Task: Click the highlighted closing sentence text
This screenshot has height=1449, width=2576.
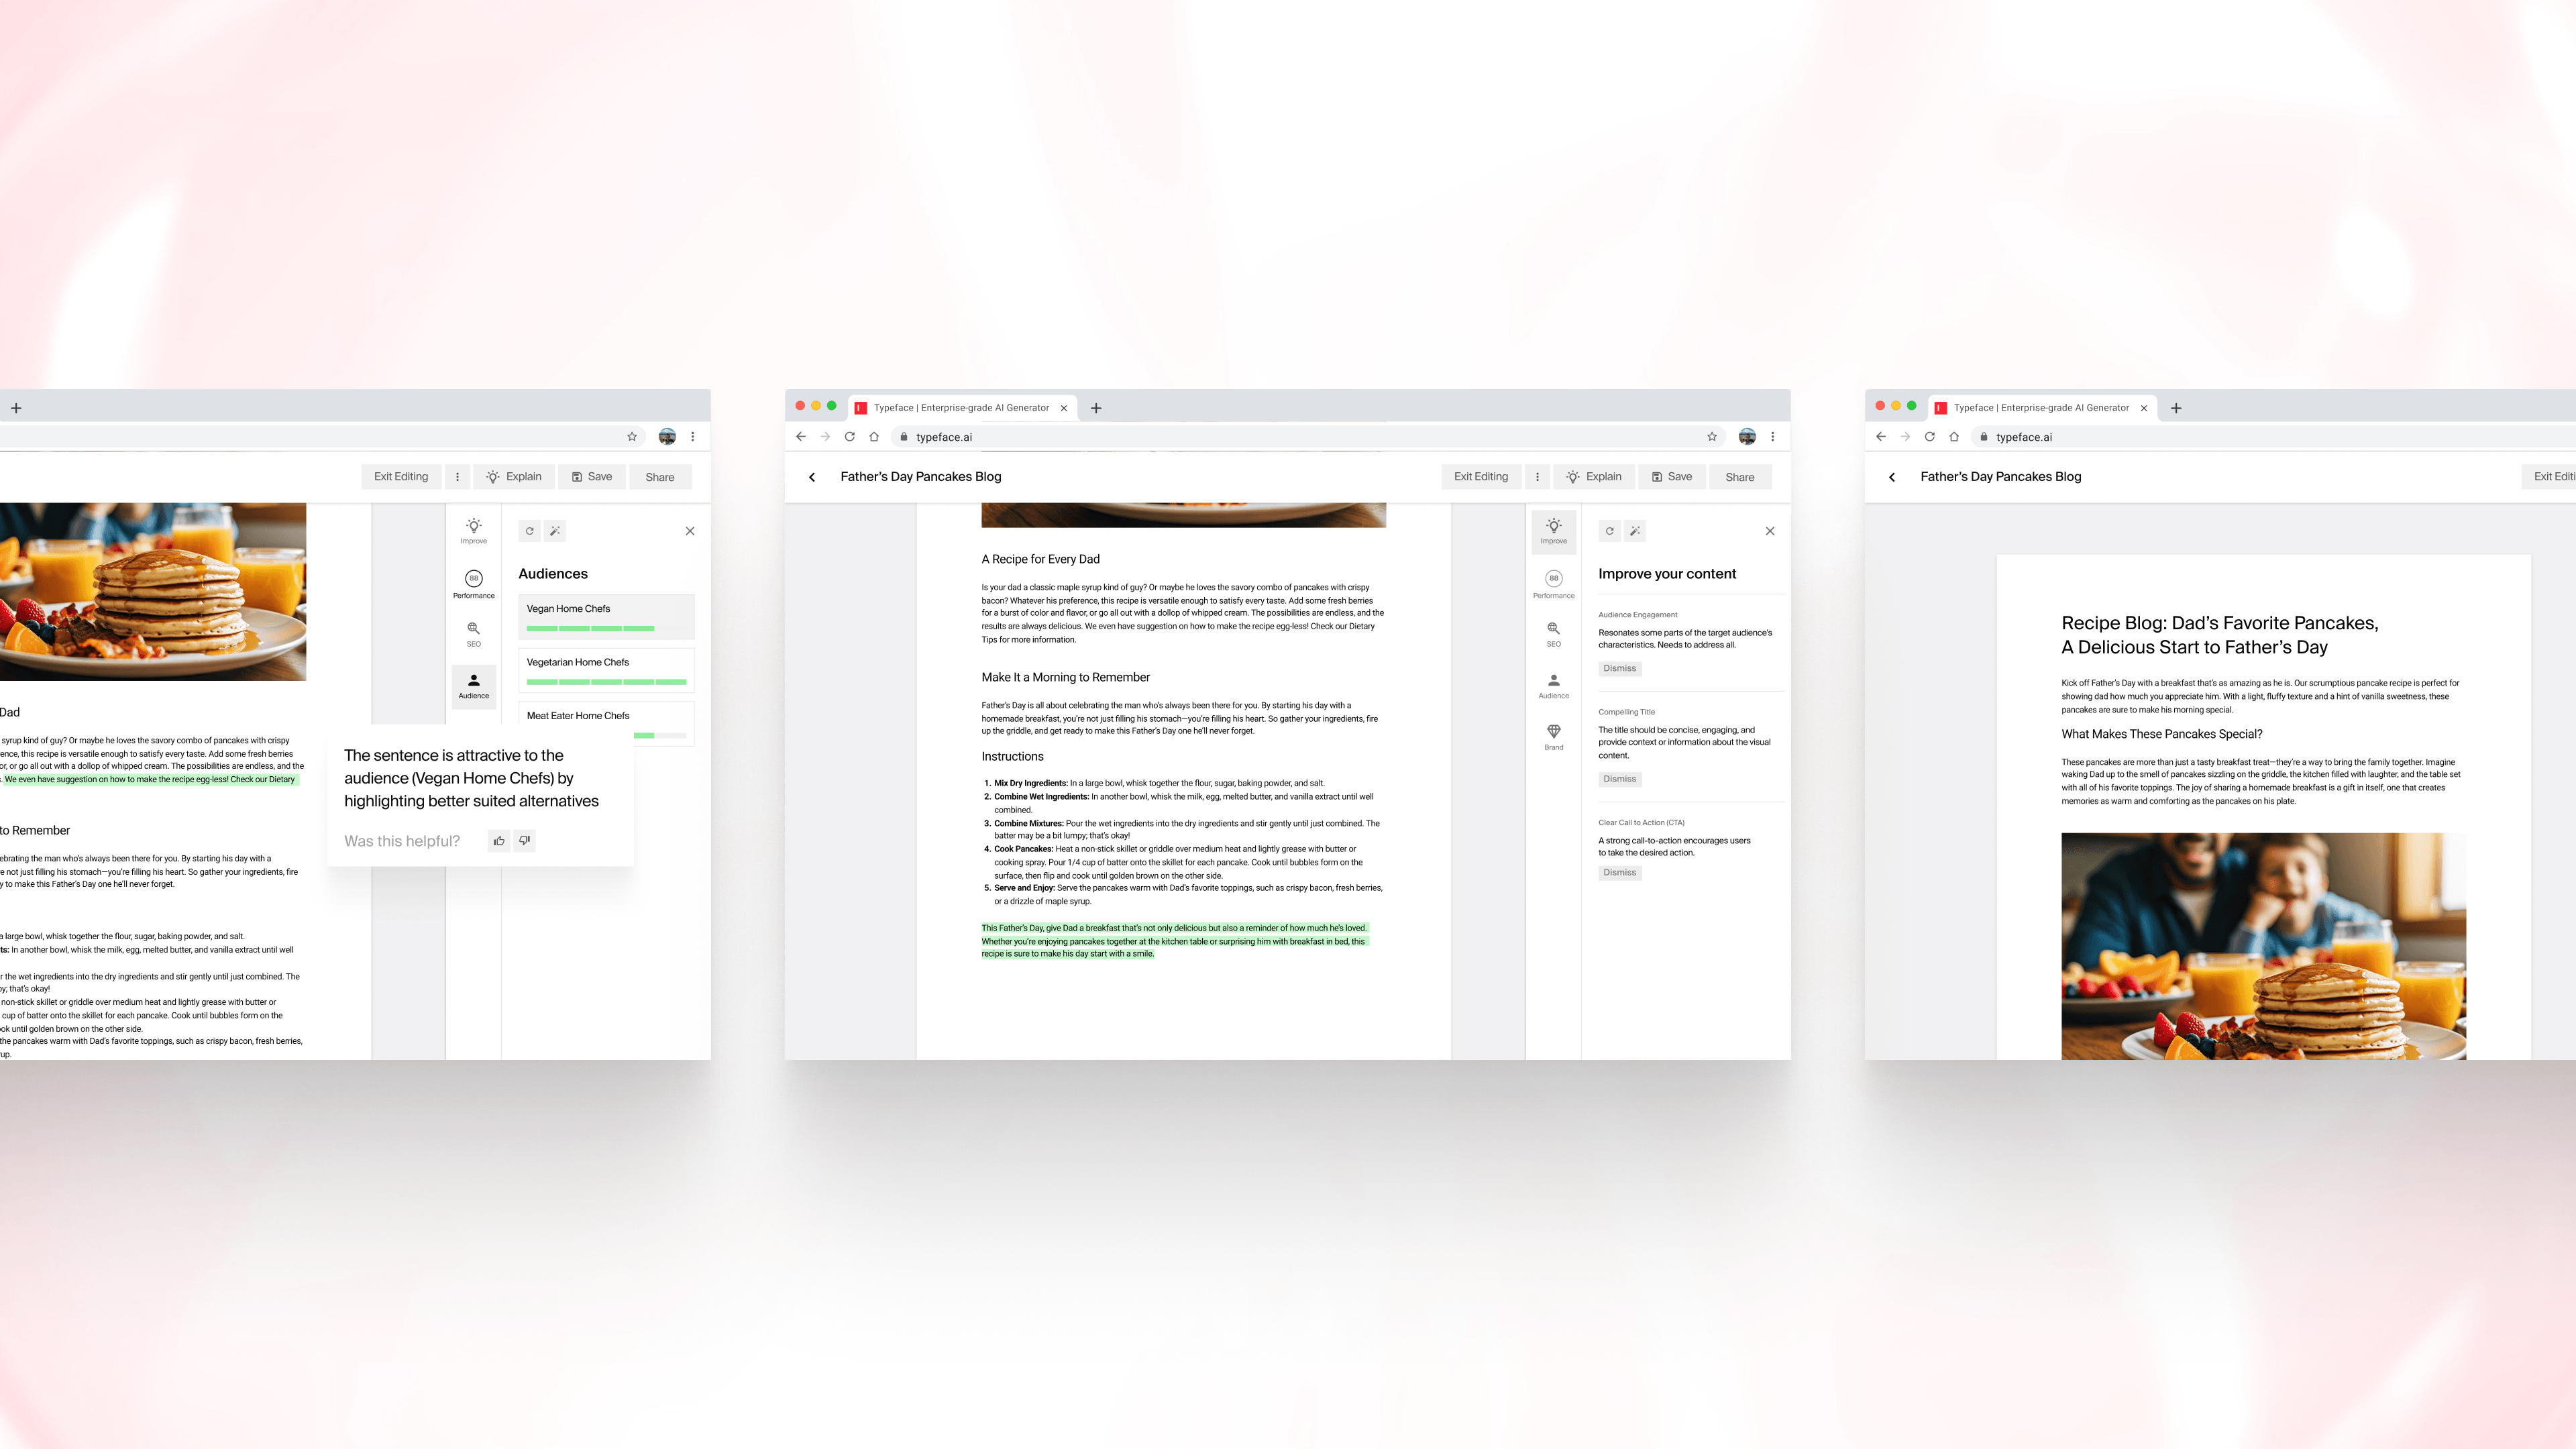Action: pyautogui.click(x=1175, y=939)
